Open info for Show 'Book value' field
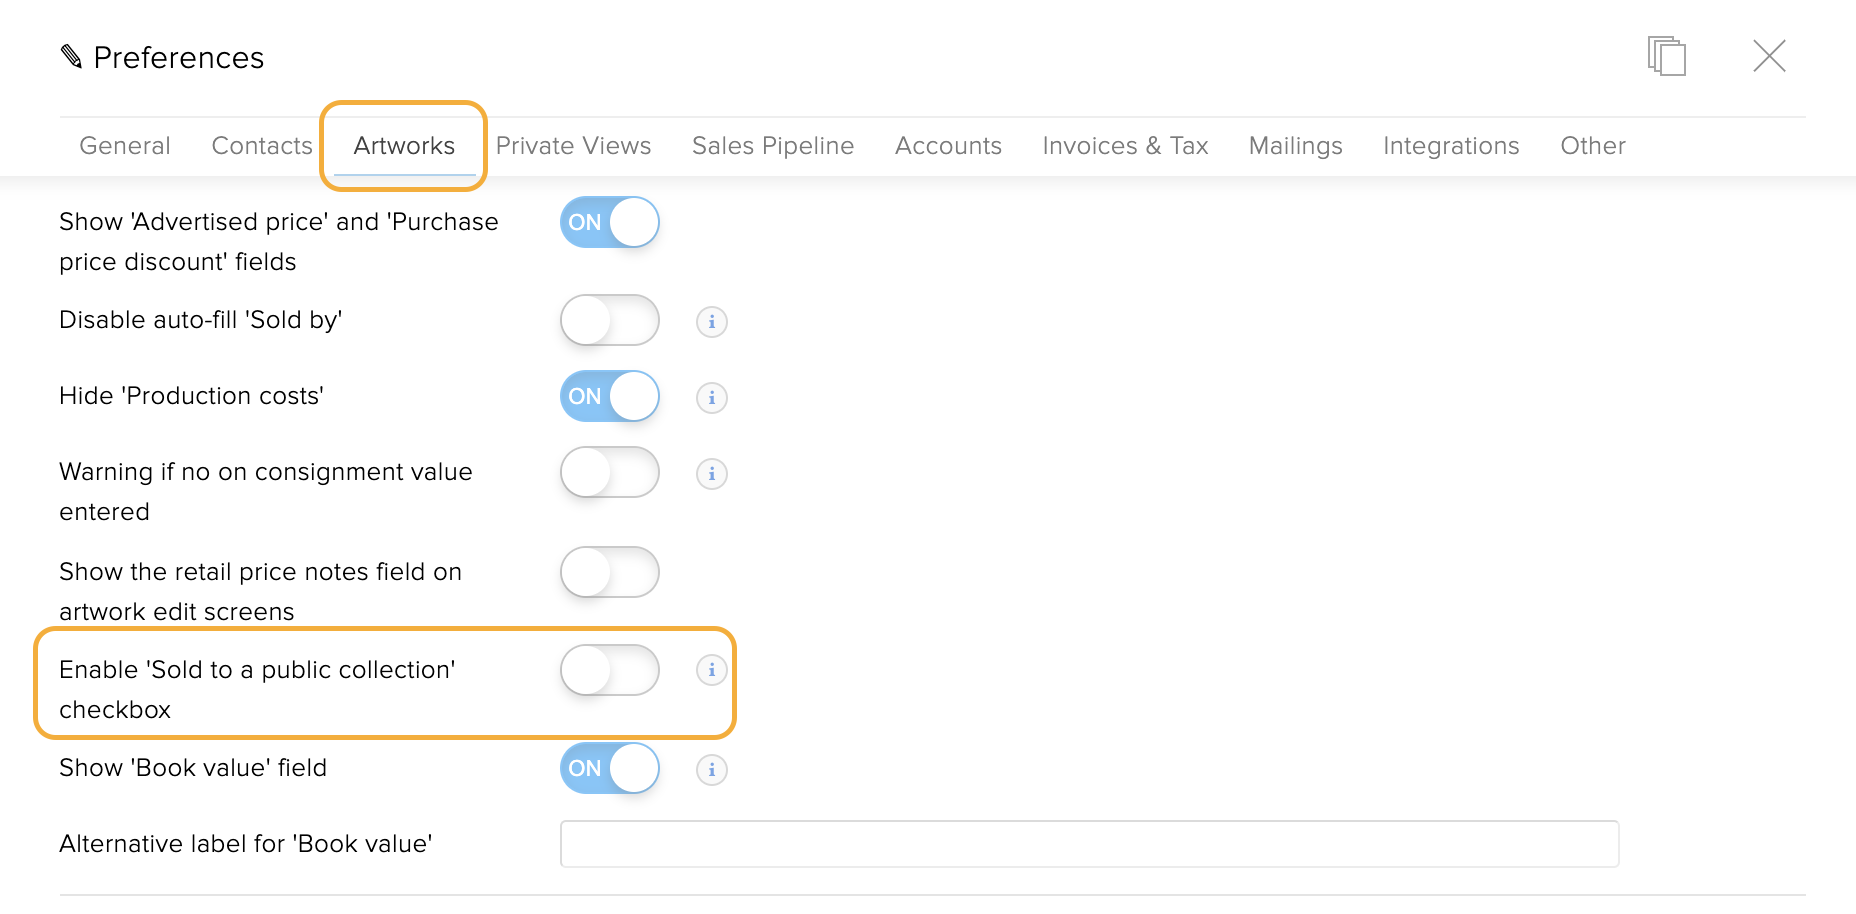This screenshot has height=914, width=1856. coord(712,770)
